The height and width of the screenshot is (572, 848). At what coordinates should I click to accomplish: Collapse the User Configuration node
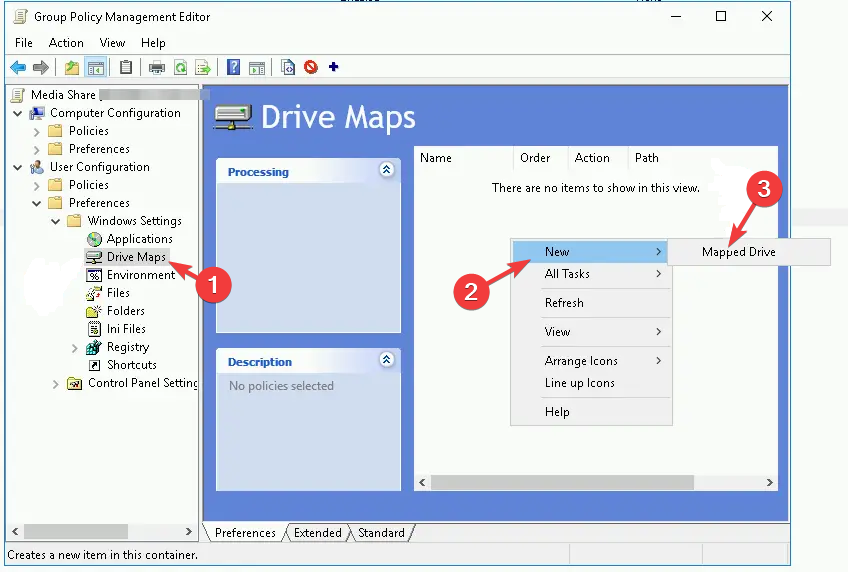click(x=18, y=168)
